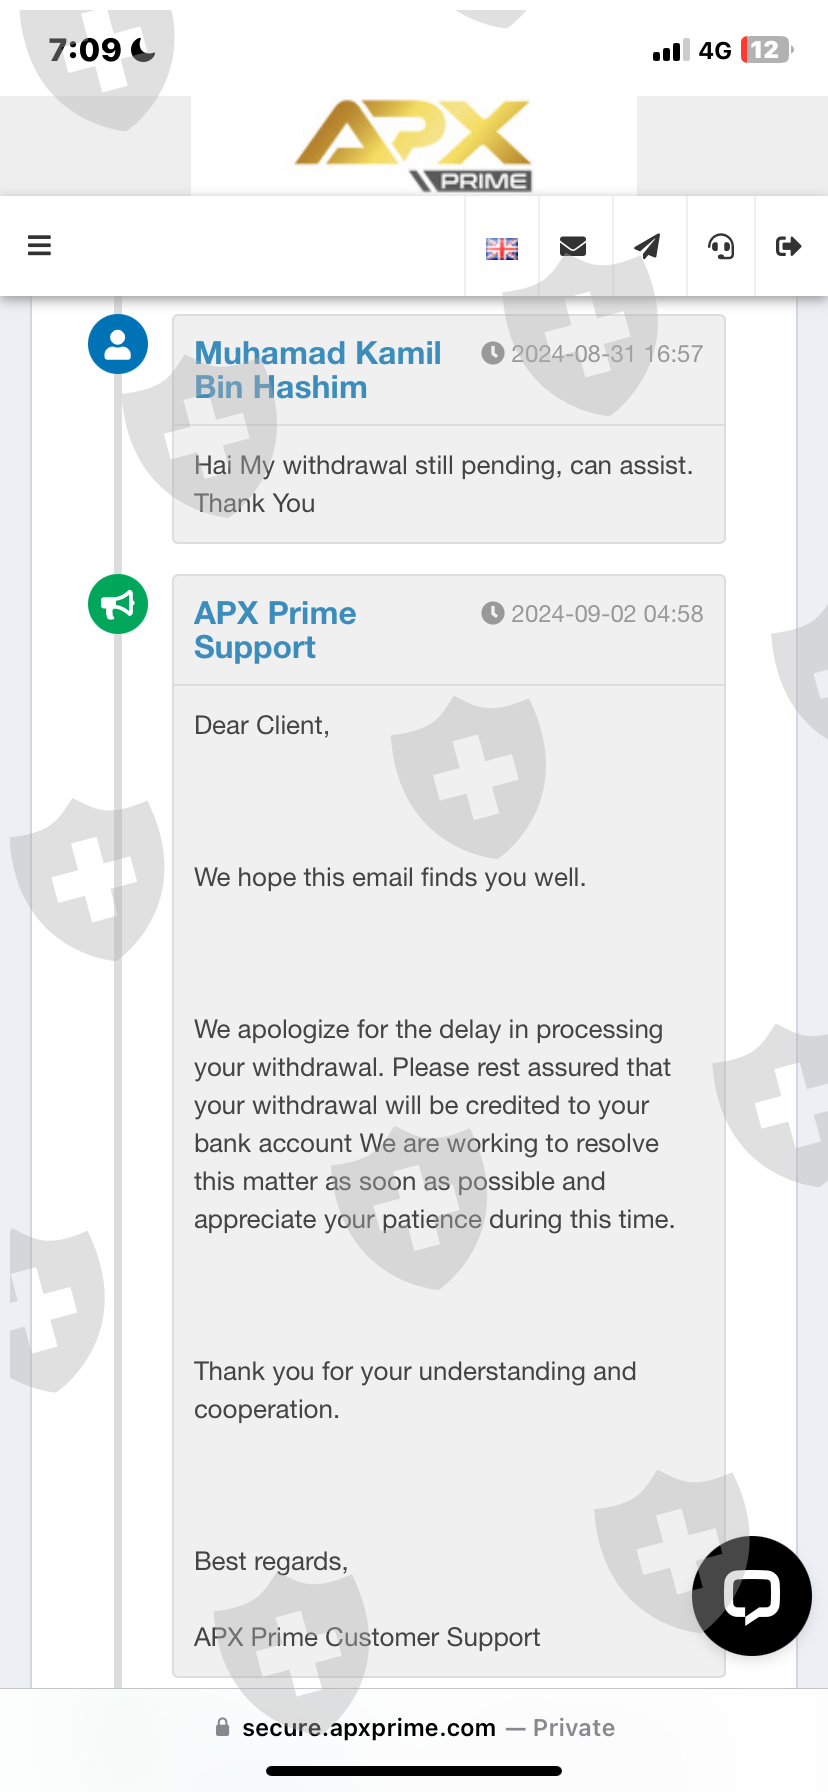Click the Muhamad Kamil Bin Hashim name
Viewport: 828px width, 1792px height.
click(318, 370)
